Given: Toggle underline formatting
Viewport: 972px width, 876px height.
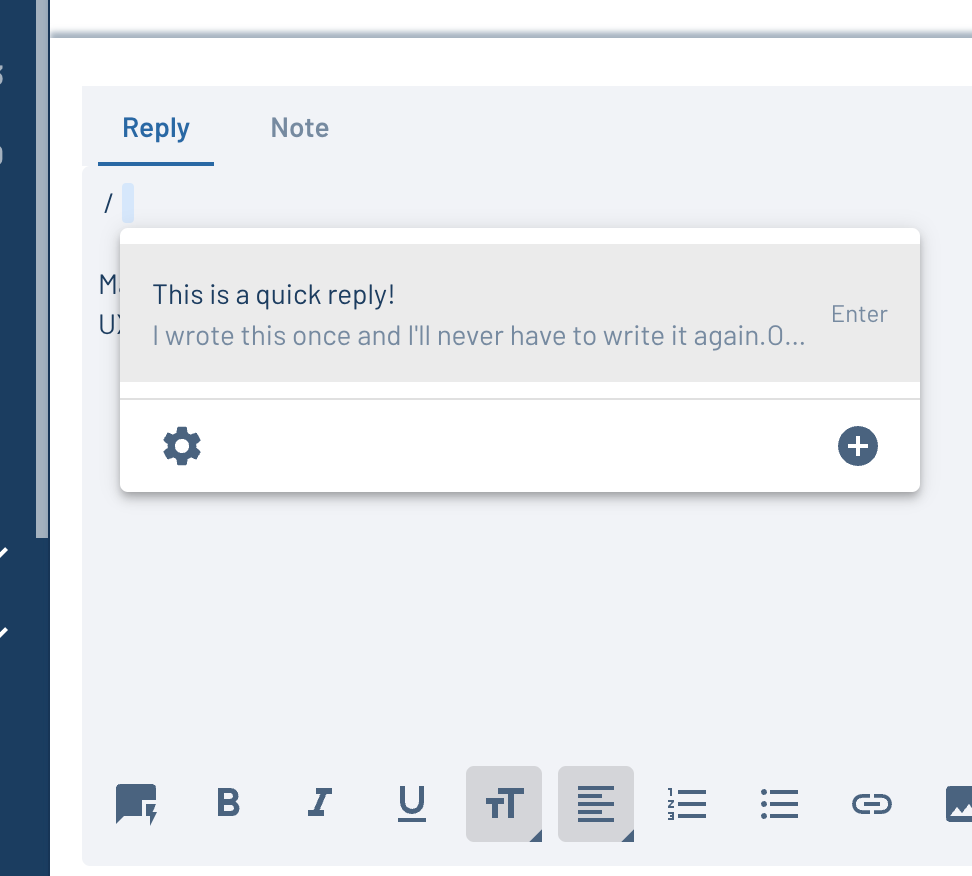Looking at the screenshot, I should click(x=412, y=804).
